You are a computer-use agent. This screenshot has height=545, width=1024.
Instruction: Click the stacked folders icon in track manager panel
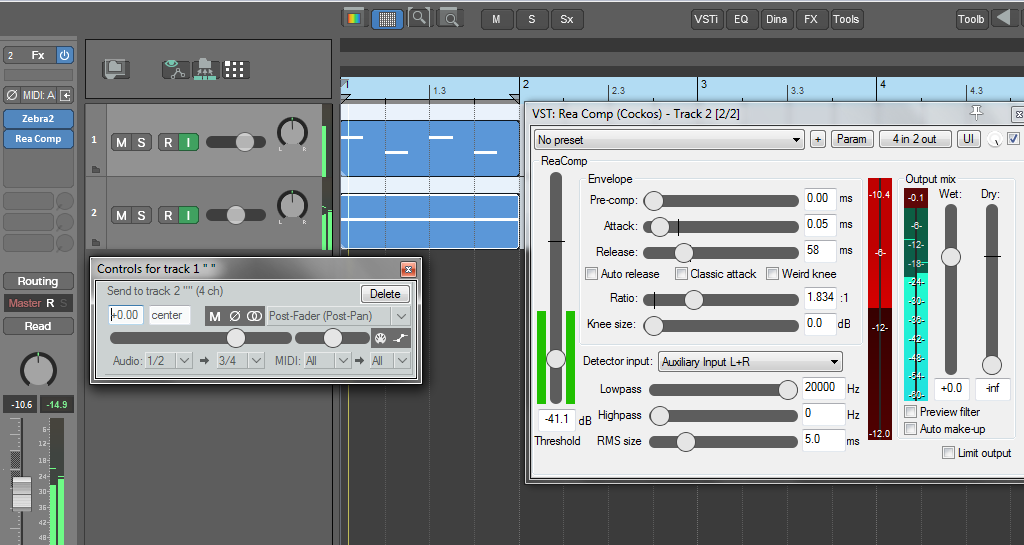pos(116,69)
